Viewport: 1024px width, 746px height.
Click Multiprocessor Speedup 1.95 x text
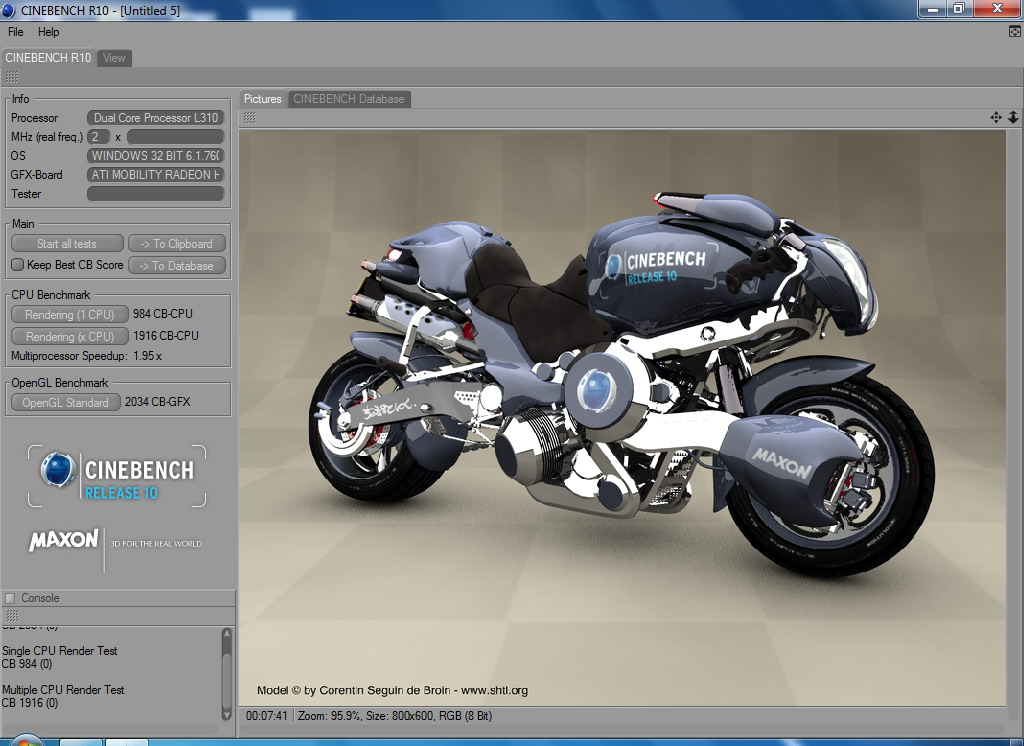[x=86, y=356]
